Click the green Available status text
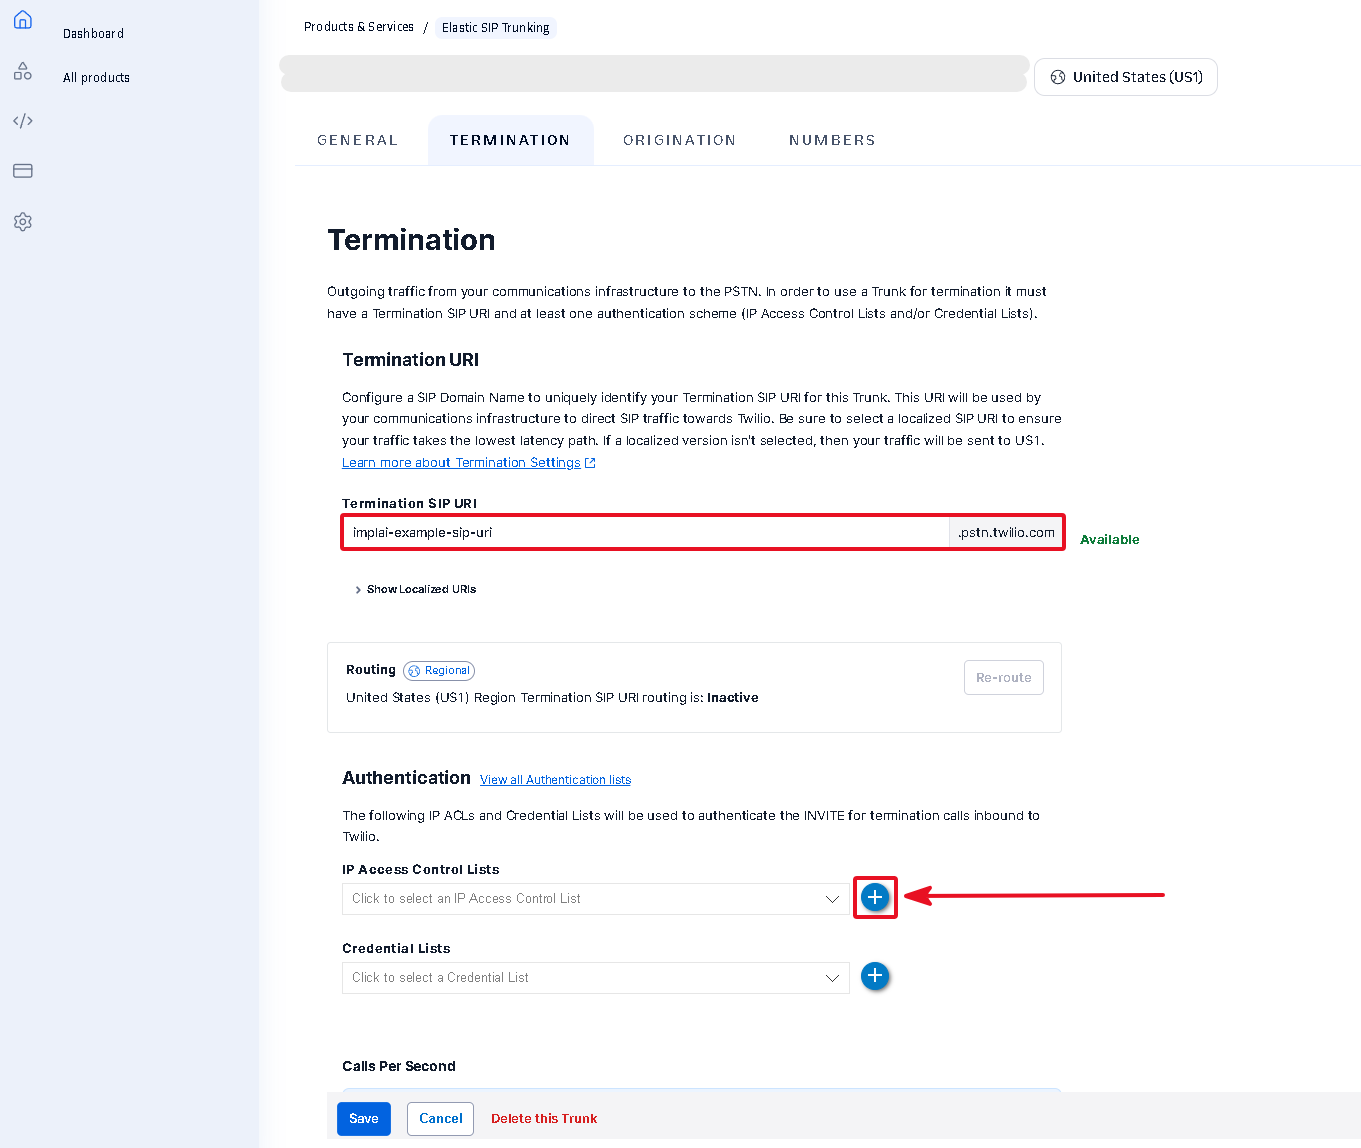 pos(1110,540)
